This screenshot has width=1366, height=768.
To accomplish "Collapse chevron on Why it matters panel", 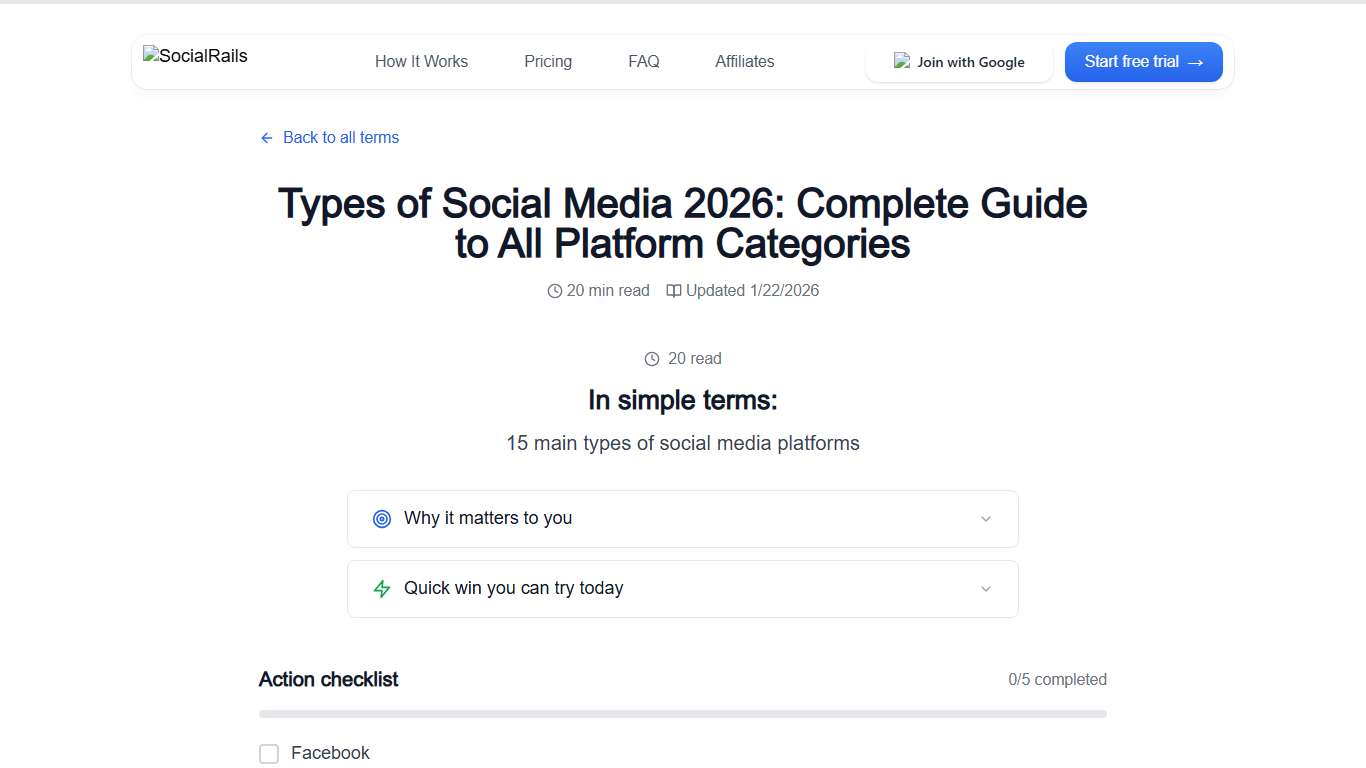I will [x=986, y=519].
